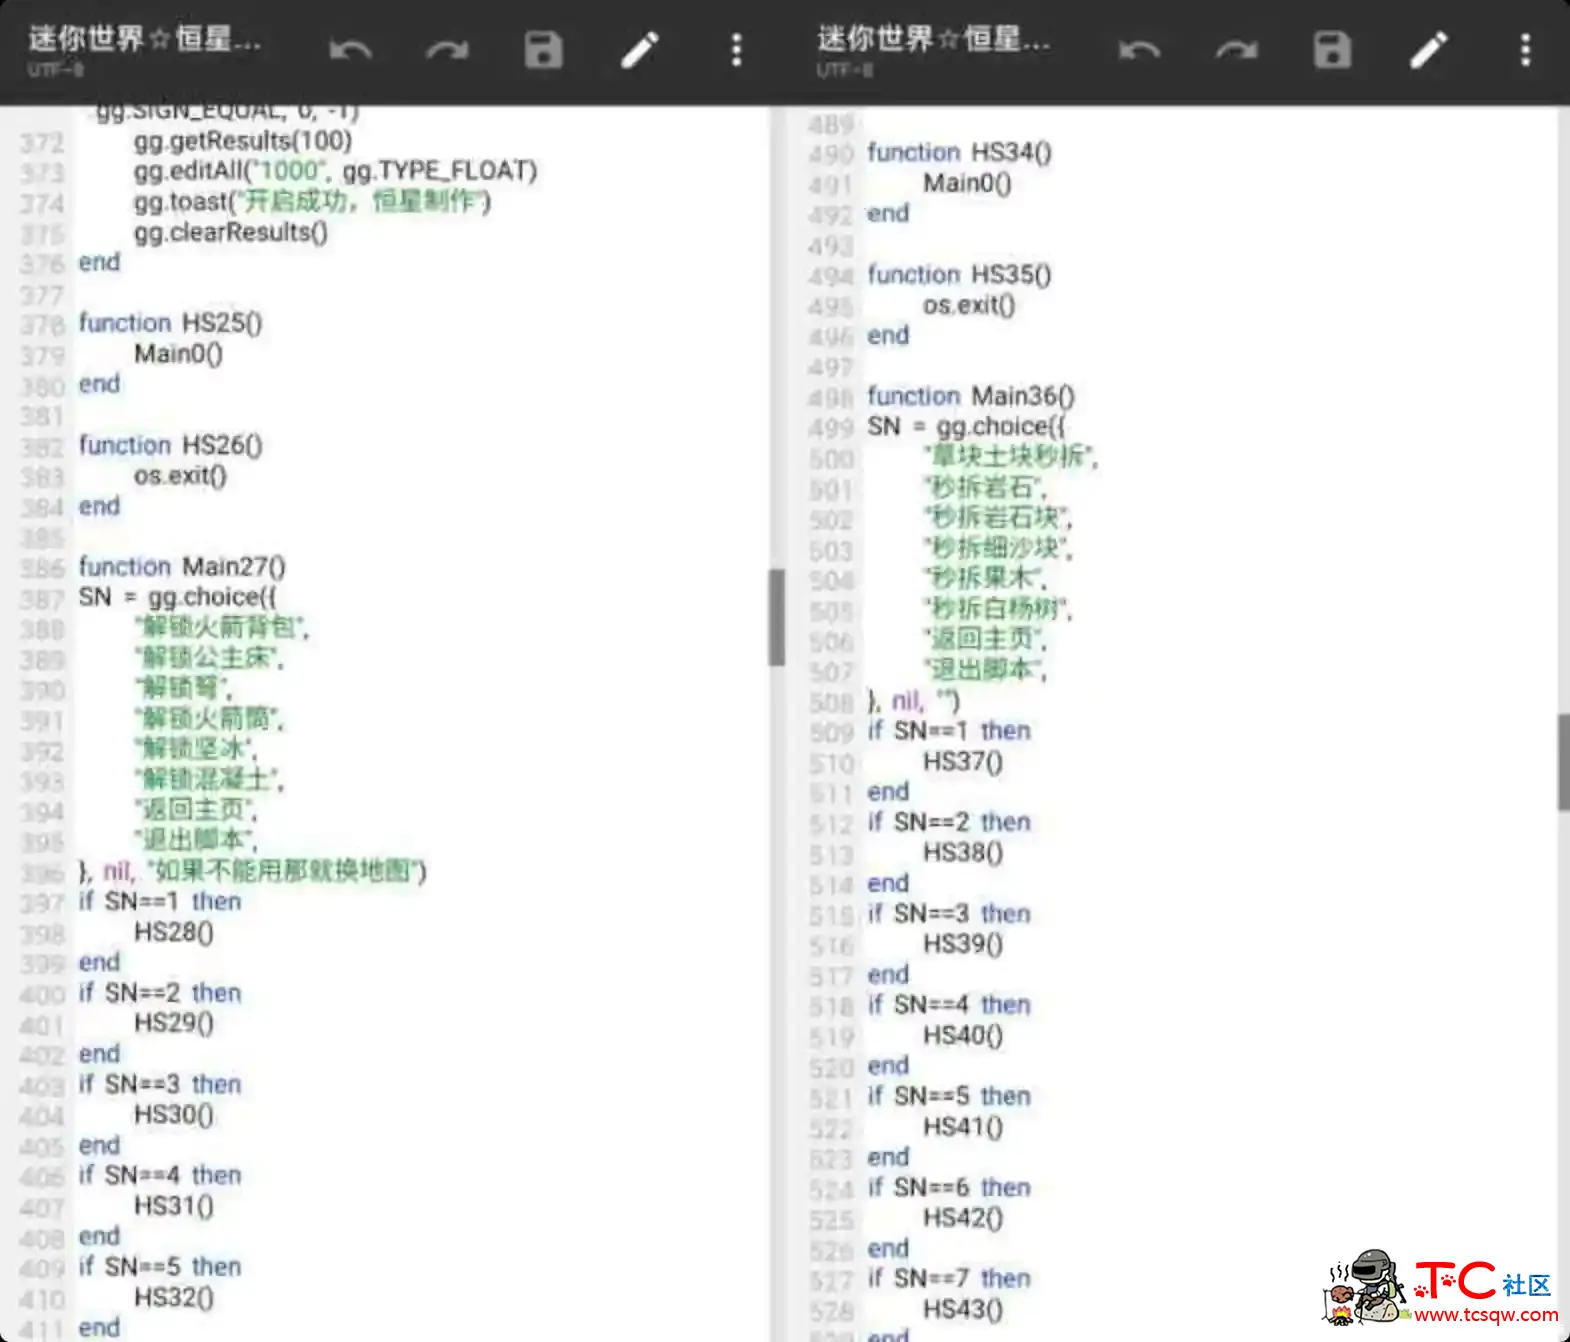Click 'HS30()' call in left editor
Image resolution: width=1570 pixels, height=1342 pixels.
pyautogui.click(x=174, y=1115)
